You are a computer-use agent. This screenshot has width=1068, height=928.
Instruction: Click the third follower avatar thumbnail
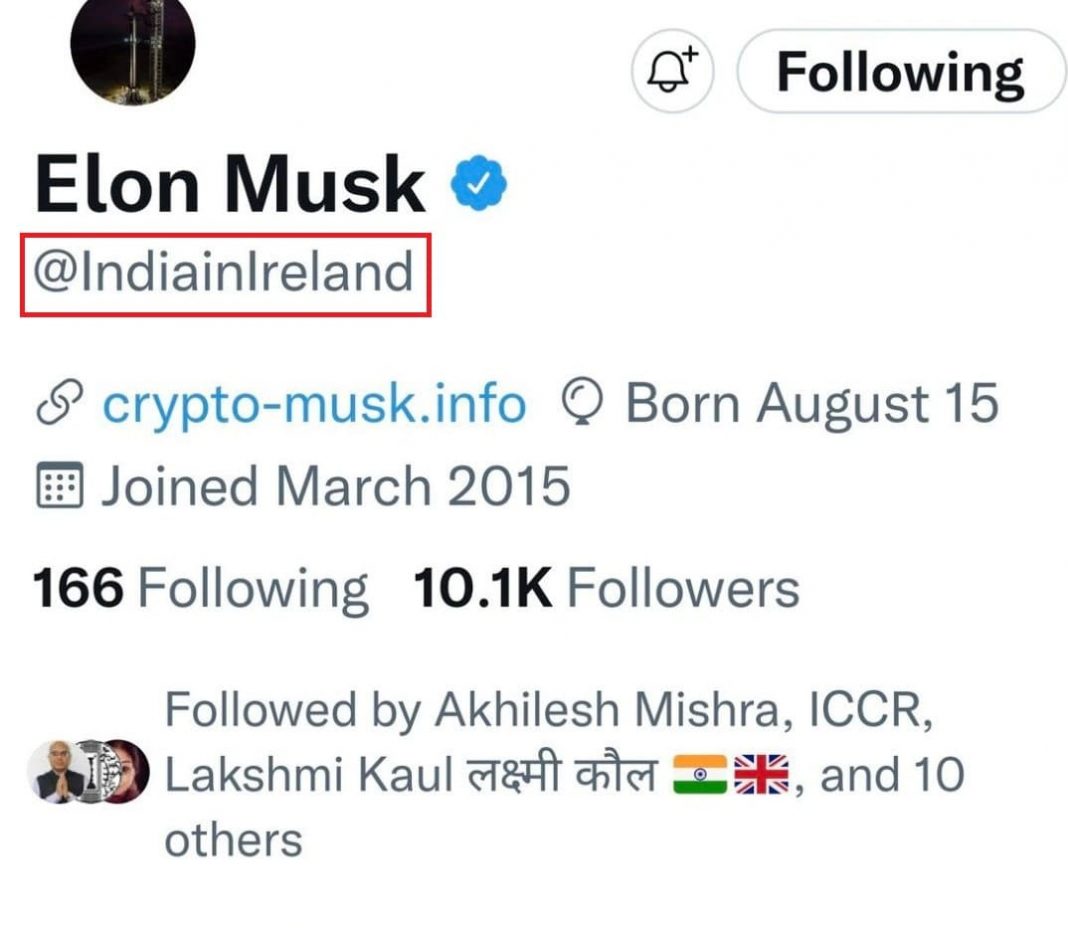coord(124,771)
